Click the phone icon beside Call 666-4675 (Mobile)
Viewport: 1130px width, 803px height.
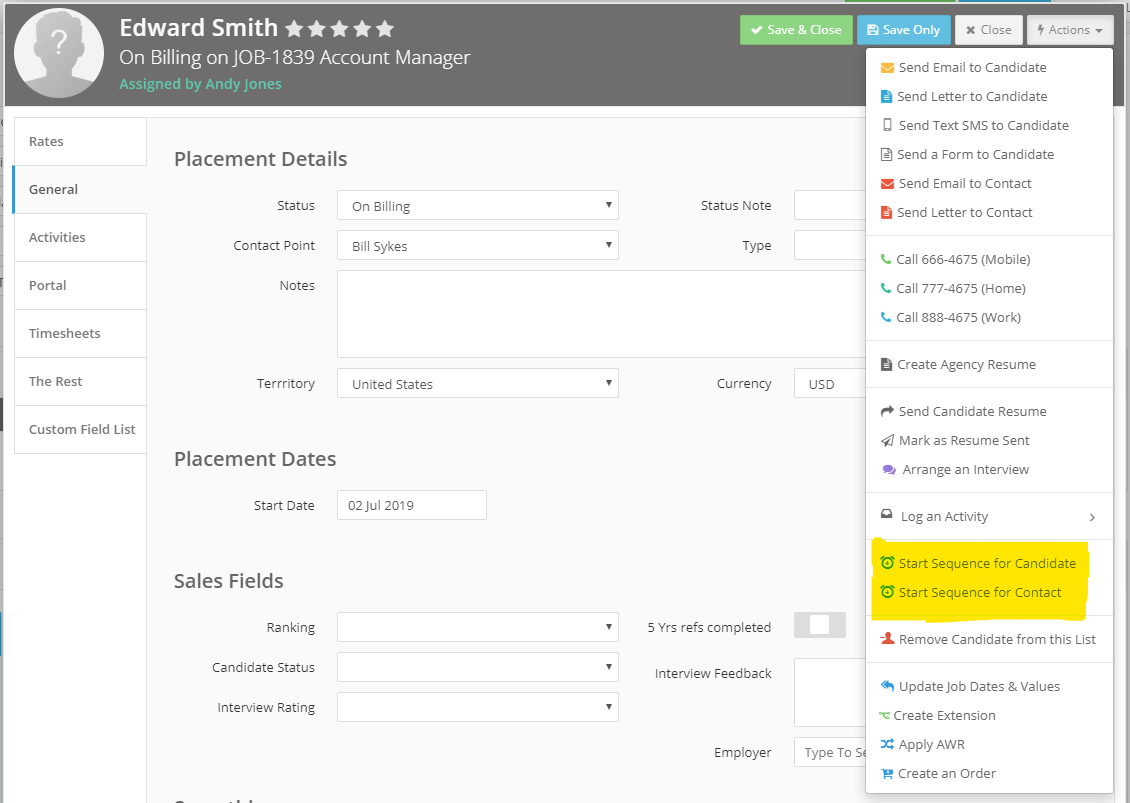[885, 259]
